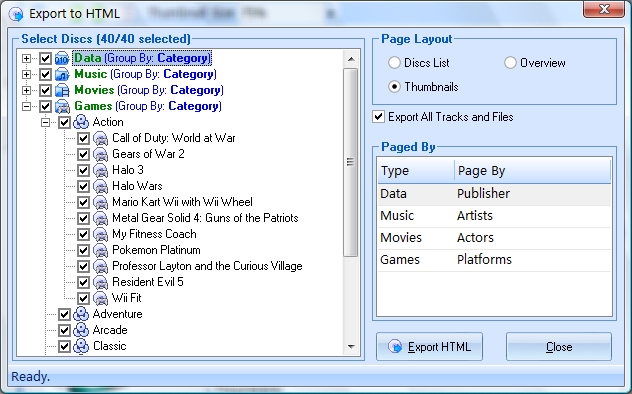Select the Classic category label
The image size is (632, 394).
110,346
